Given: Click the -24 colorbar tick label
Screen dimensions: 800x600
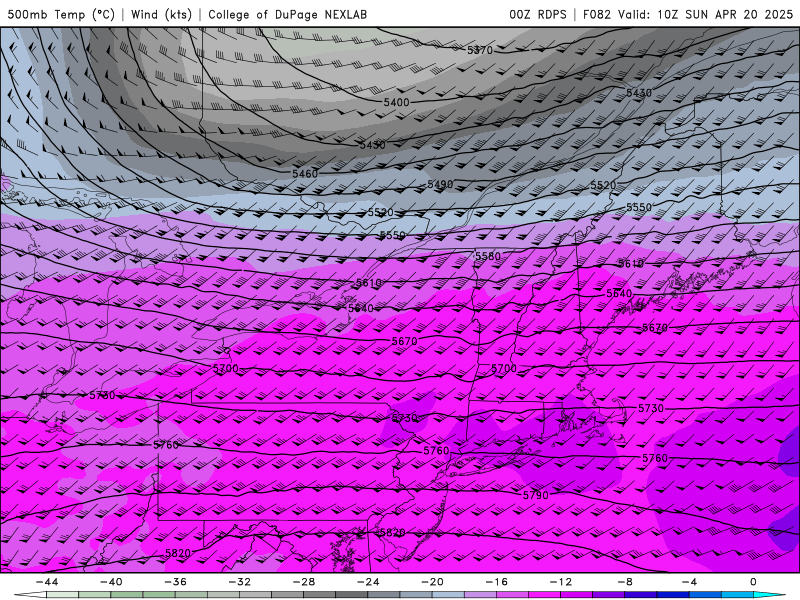Looking at the screenshot, I should (x=368, y=582).
